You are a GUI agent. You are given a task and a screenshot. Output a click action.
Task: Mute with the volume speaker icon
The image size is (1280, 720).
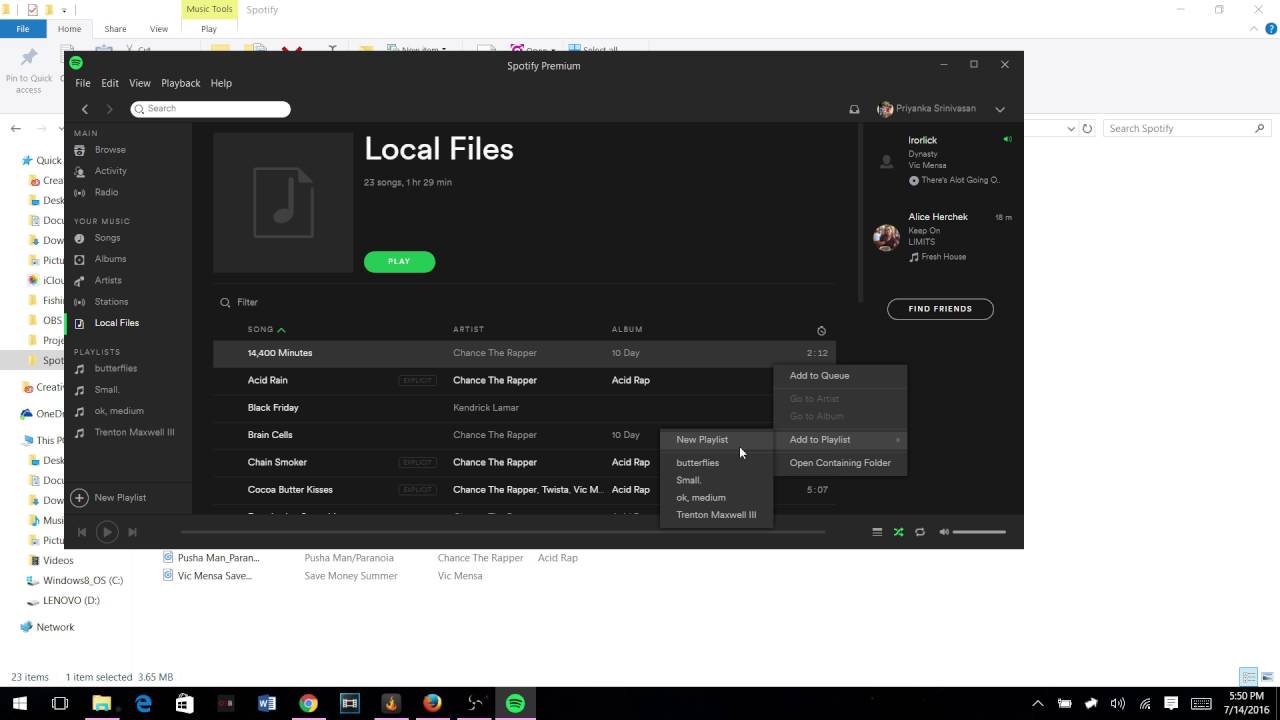click(943, 532)
